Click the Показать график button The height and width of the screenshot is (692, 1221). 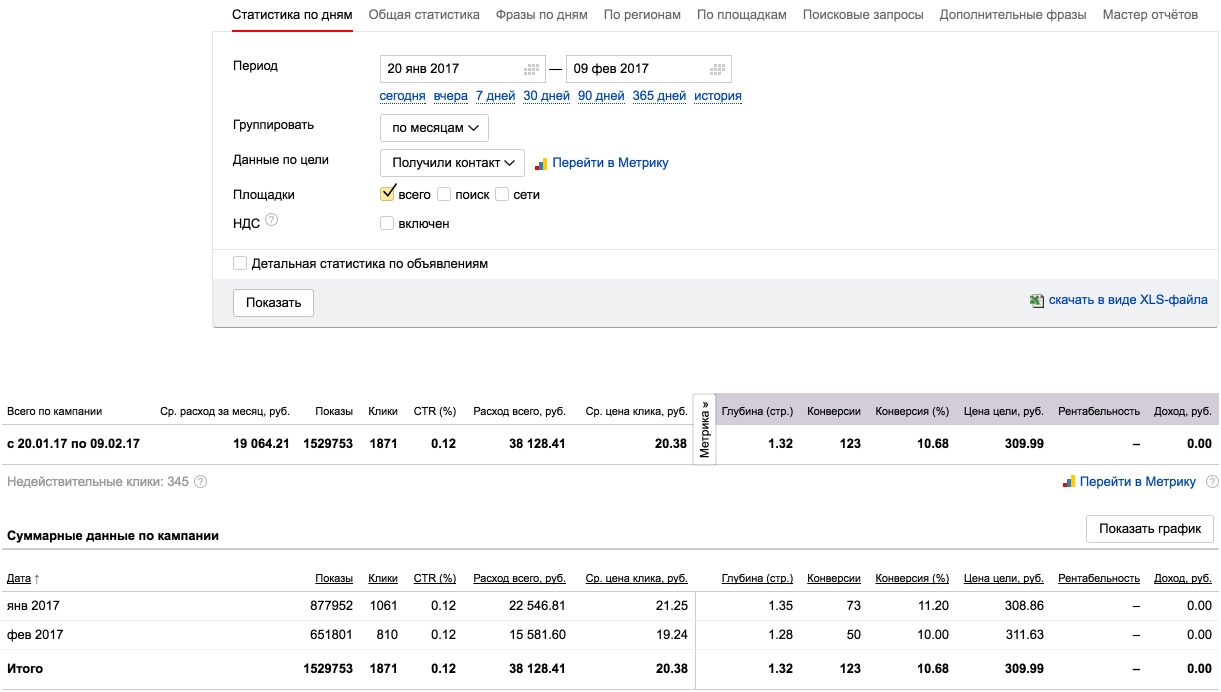(x=1150, y=529)
